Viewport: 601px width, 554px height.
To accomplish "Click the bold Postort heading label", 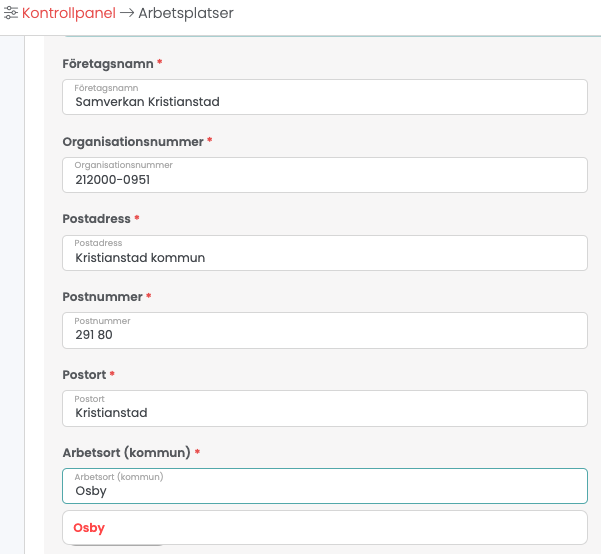I will 84,375.
